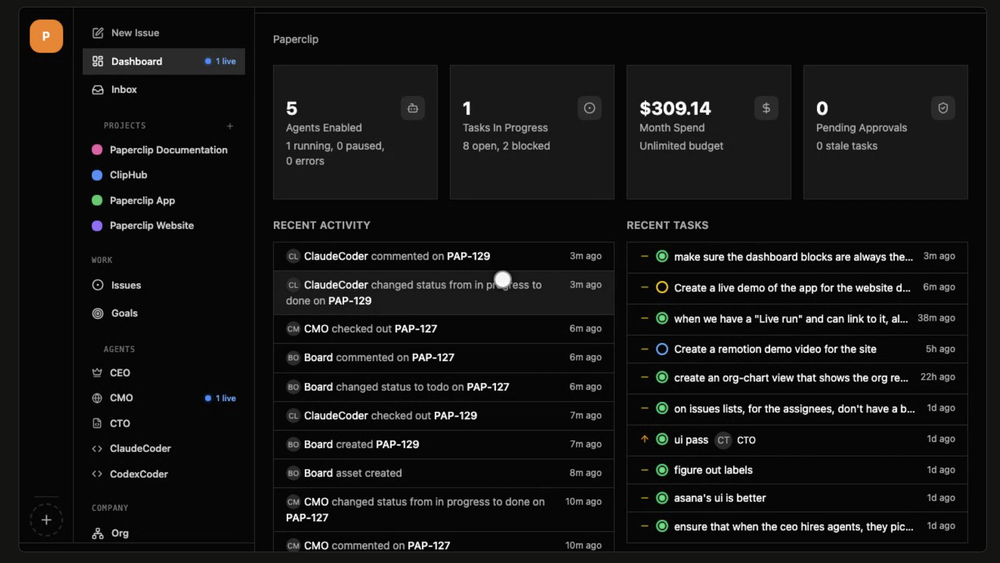The width and height of the screenshot is (1000, 563).
Task: Toggle yellow status circle on live demo task
Action: click(662, 288)
